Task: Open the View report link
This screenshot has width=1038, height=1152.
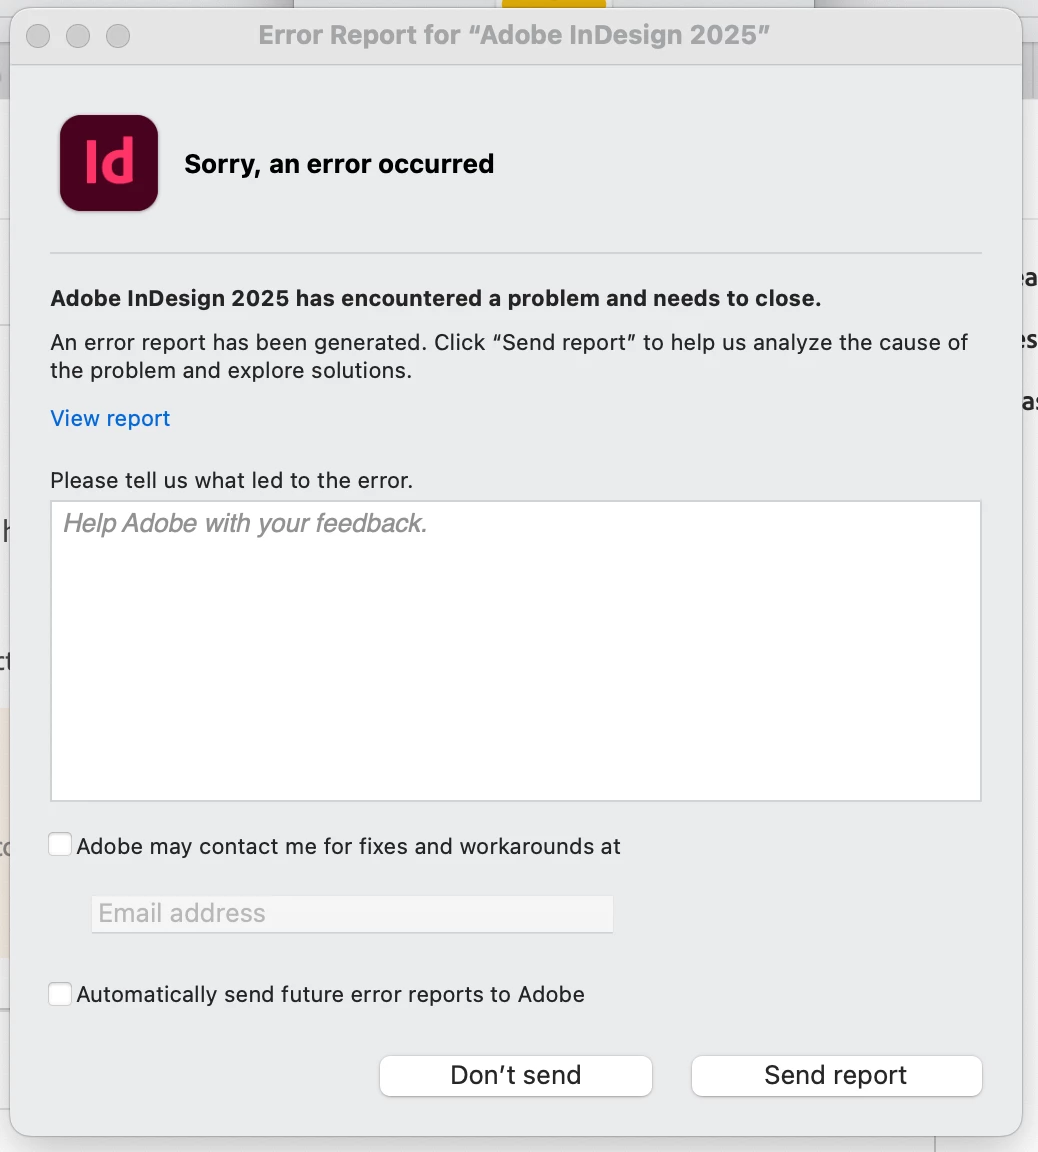Action: (110, 418)
